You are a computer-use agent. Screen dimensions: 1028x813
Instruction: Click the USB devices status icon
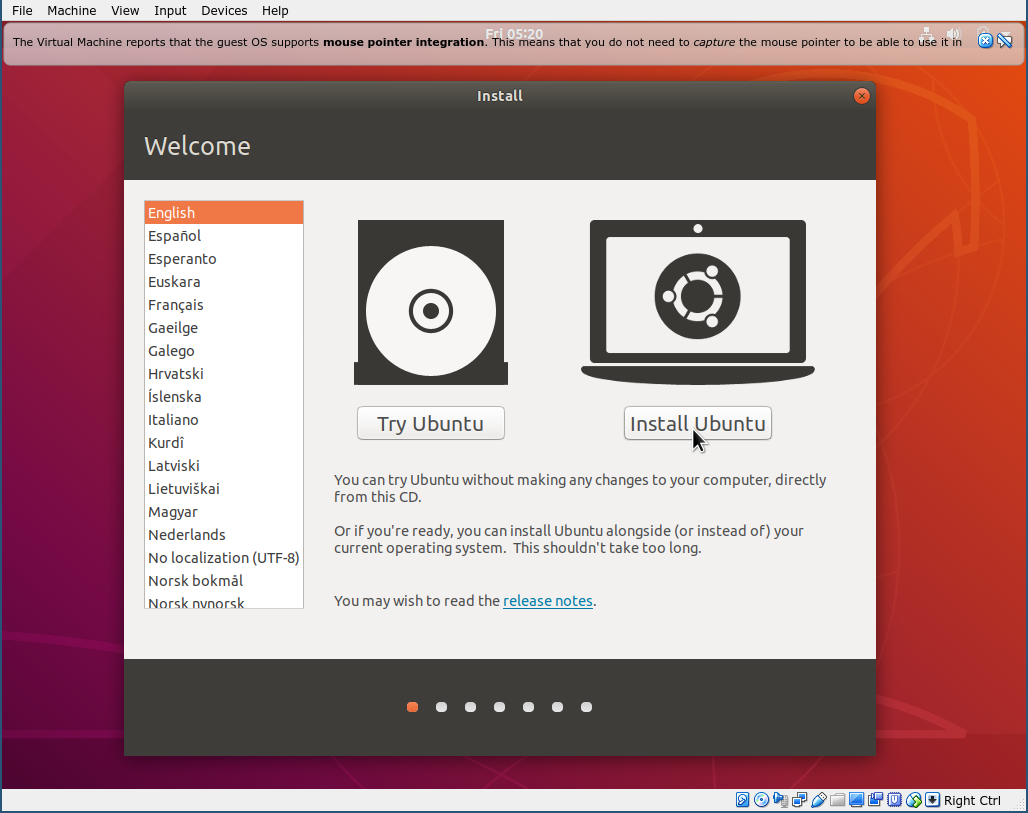[x=819, y=800]
